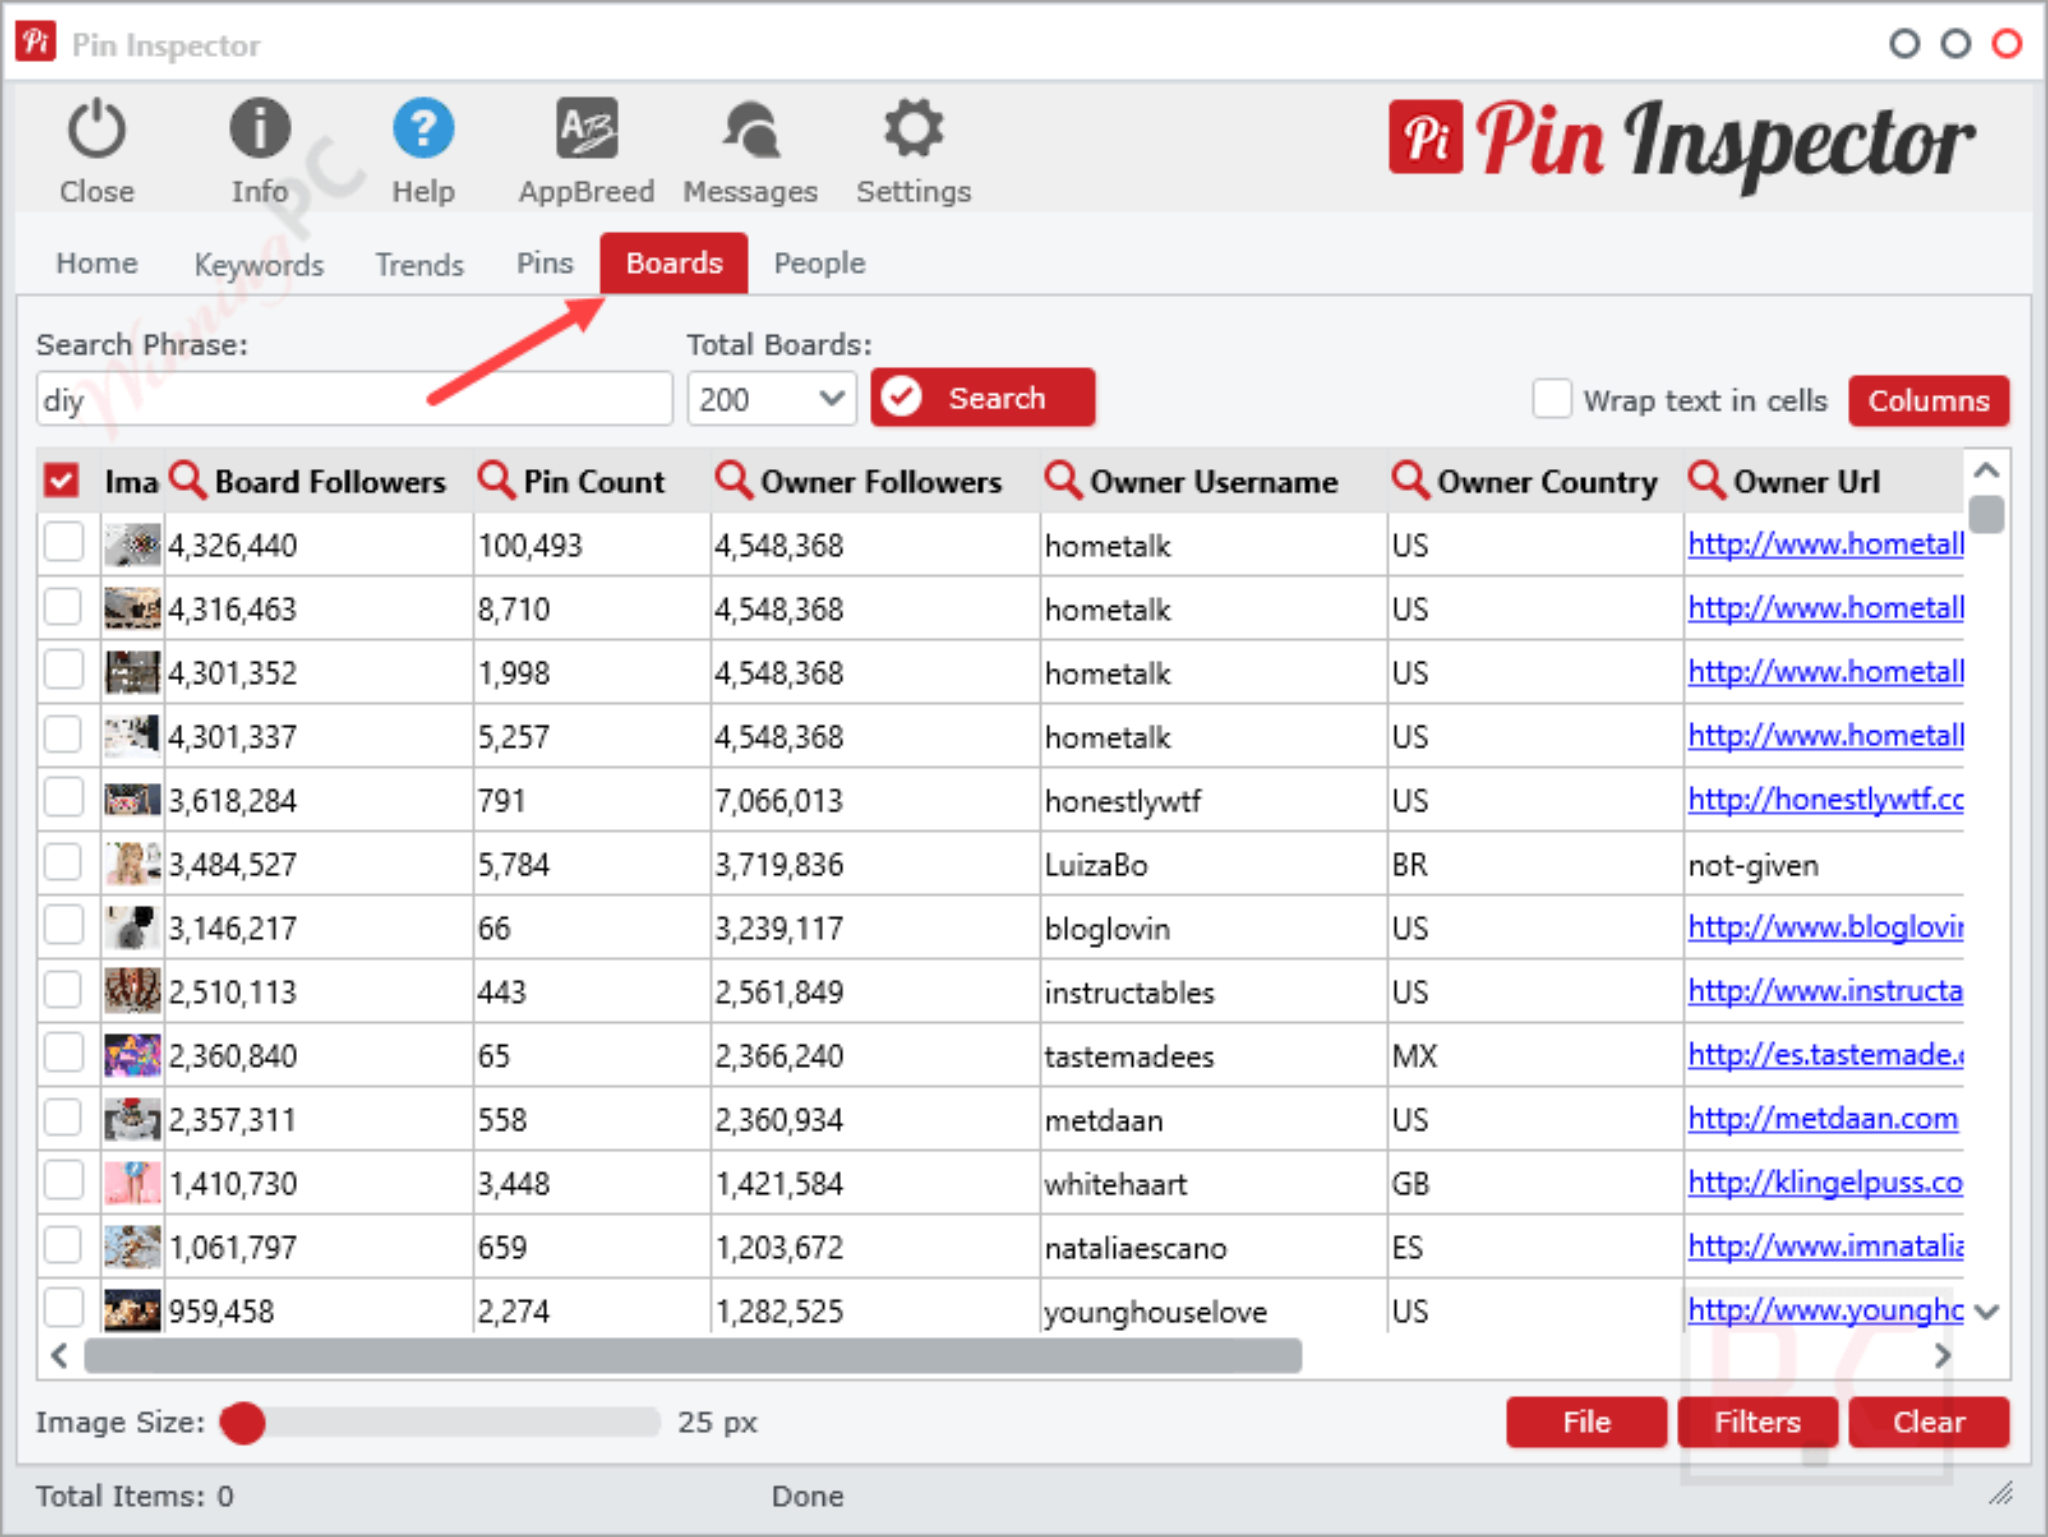Open the Info icon
The image size is (2048, 1537).
coord(260,129)
